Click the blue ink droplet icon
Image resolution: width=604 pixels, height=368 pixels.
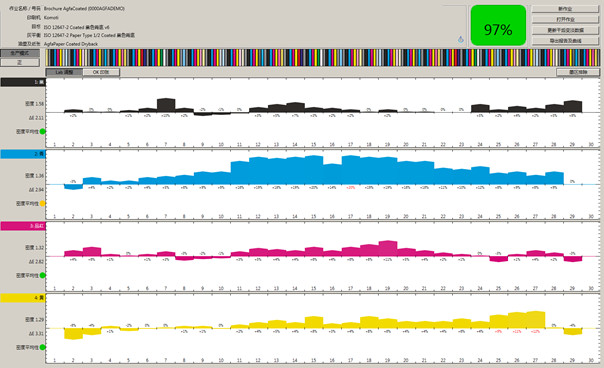[461, 39]
